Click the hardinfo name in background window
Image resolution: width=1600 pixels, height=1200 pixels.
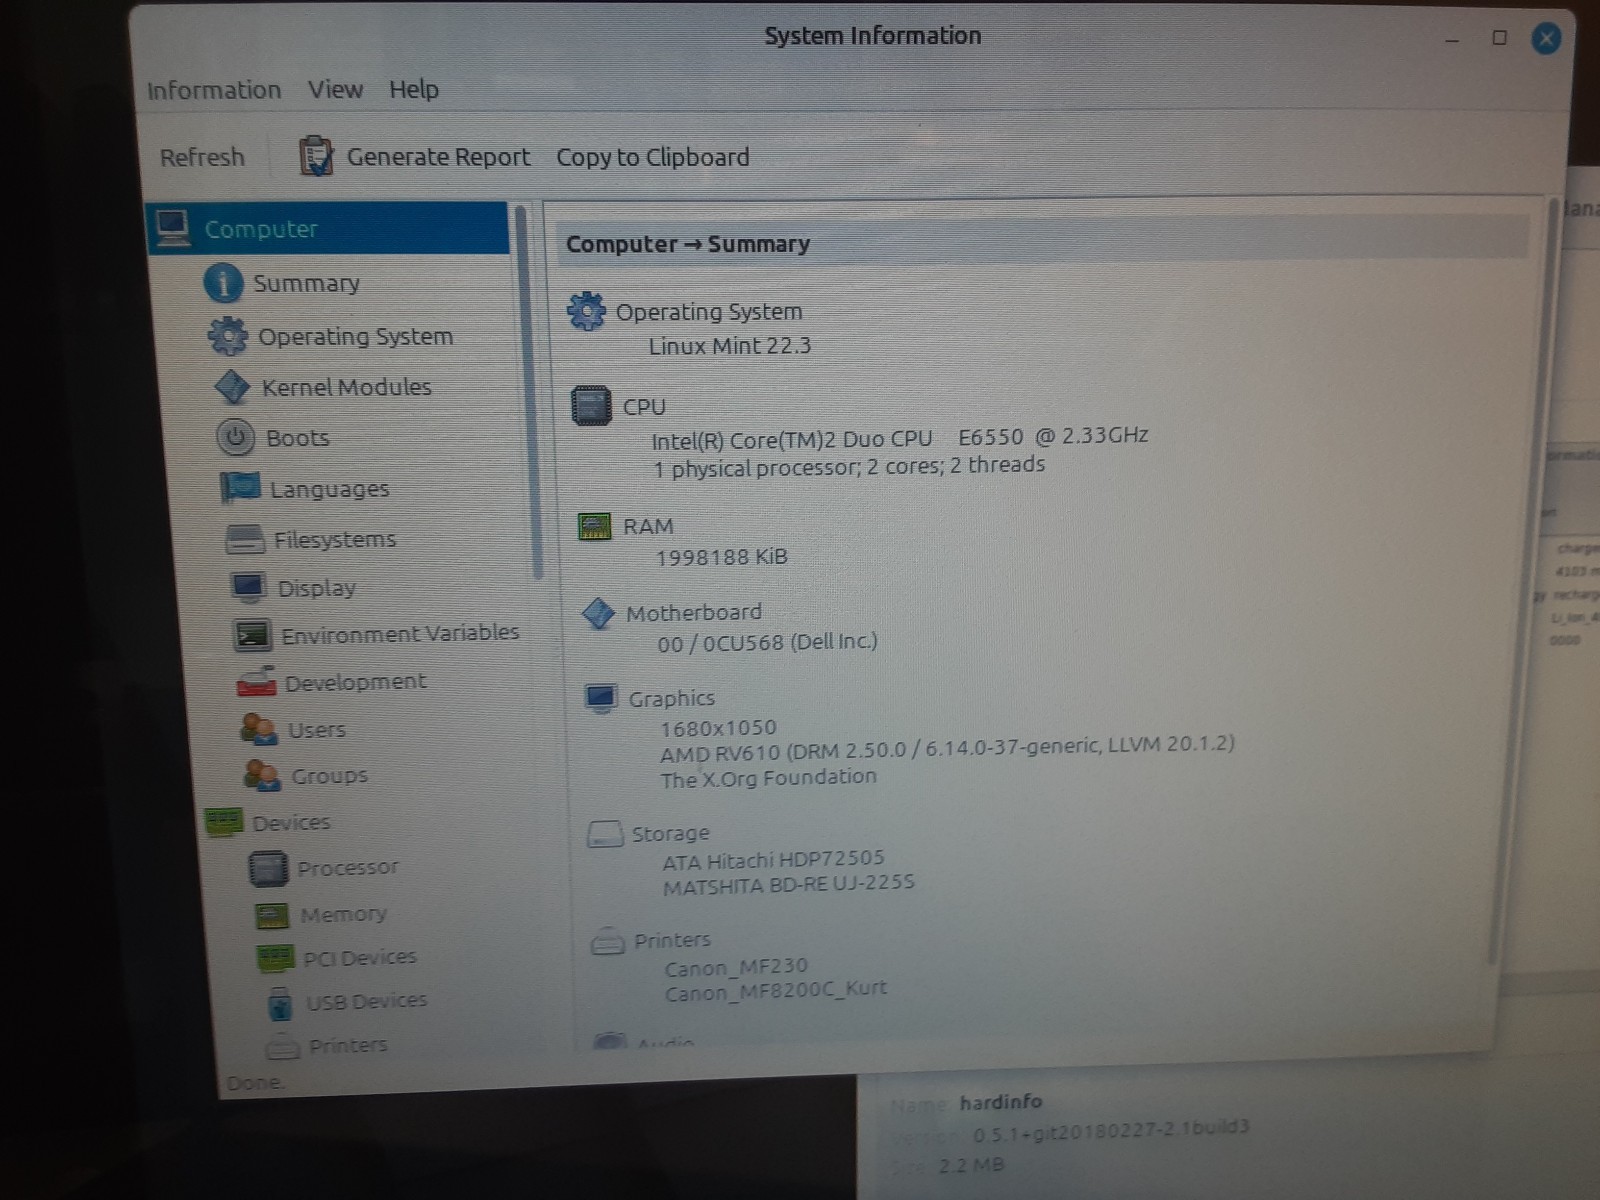tap(1001, 1102)
